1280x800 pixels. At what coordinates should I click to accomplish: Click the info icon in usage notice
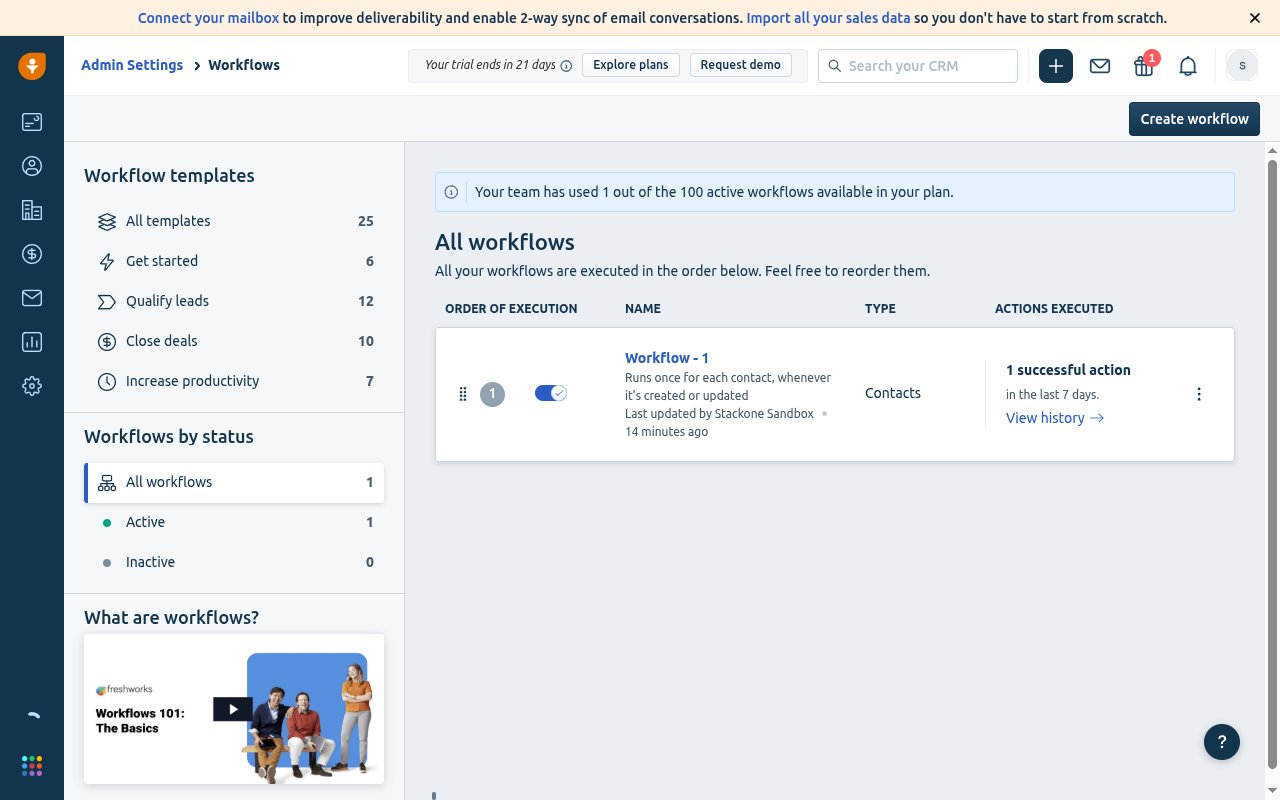tap(451, 192)
